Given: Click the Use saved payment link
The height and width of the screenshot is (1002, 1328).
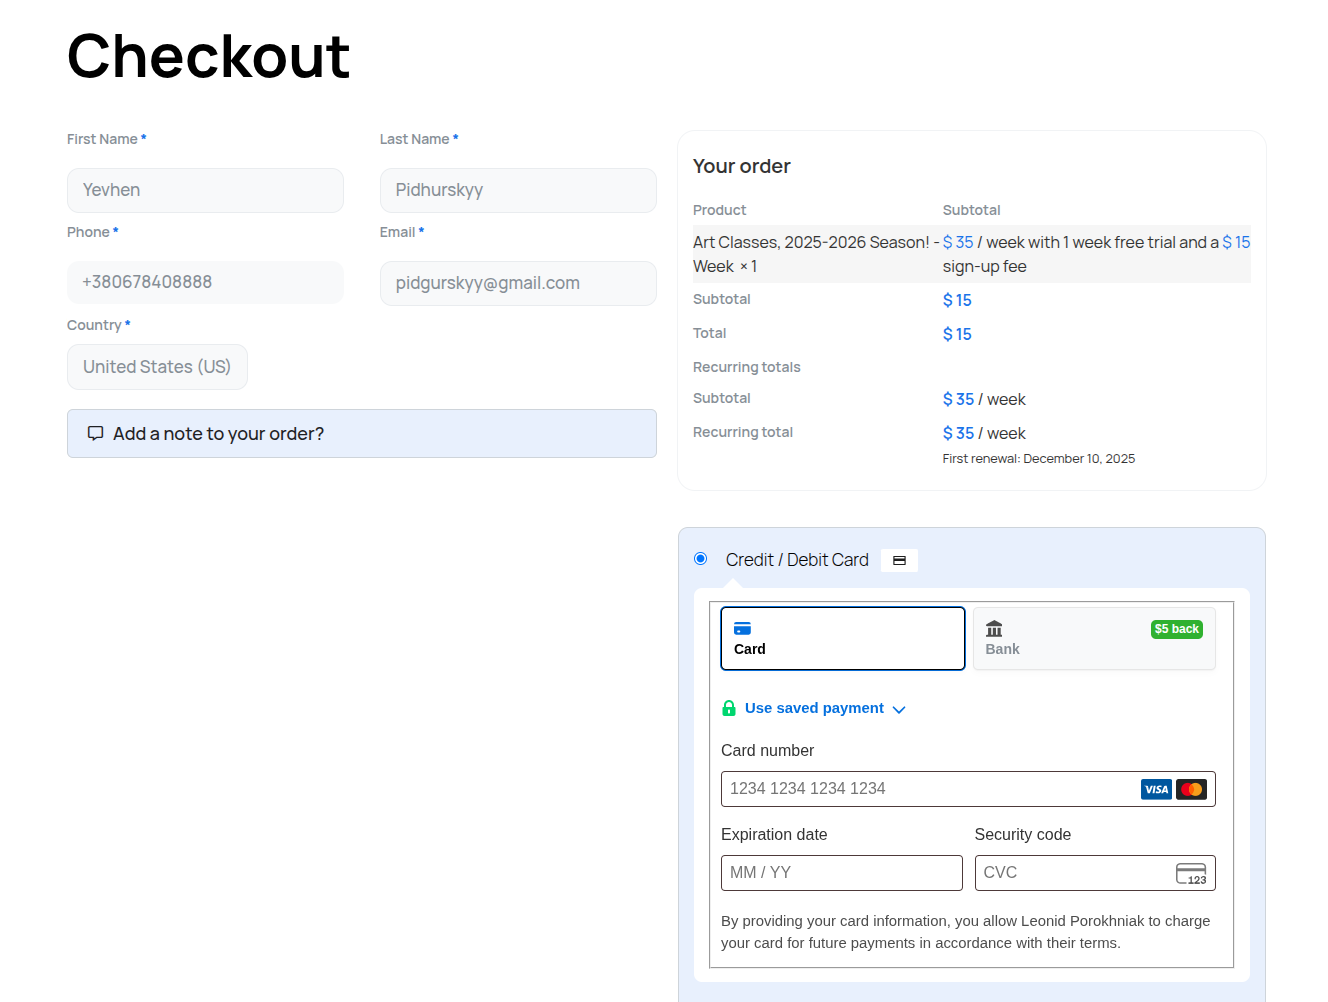Looking at the screenshot, I should [814, 708].
